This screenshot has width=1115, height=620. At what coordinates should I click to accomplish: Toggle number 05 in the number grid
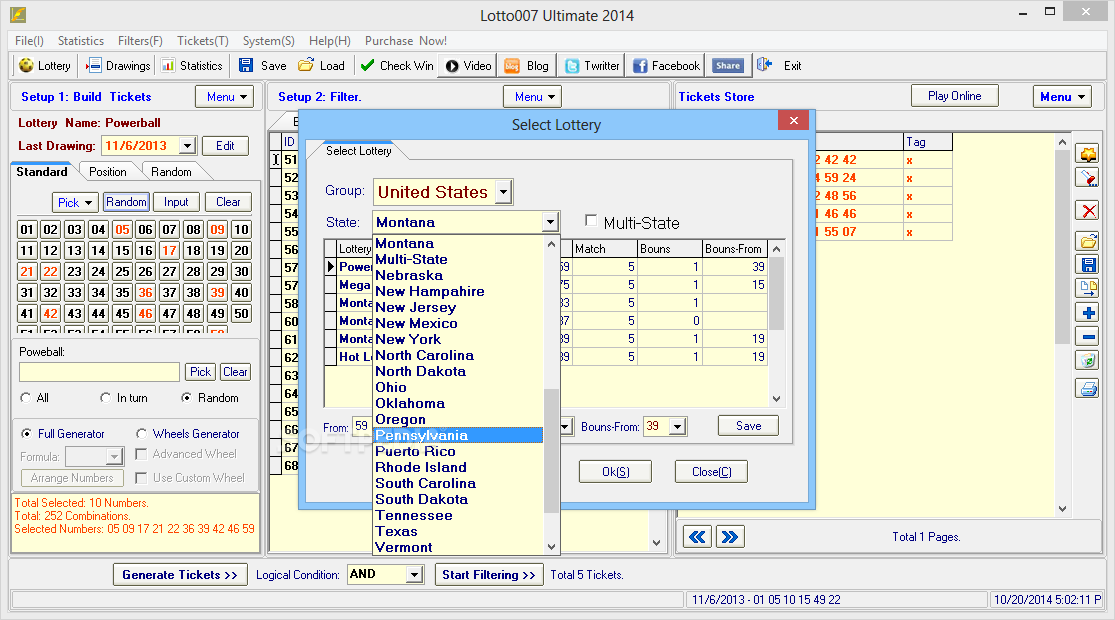coord(122,230)
